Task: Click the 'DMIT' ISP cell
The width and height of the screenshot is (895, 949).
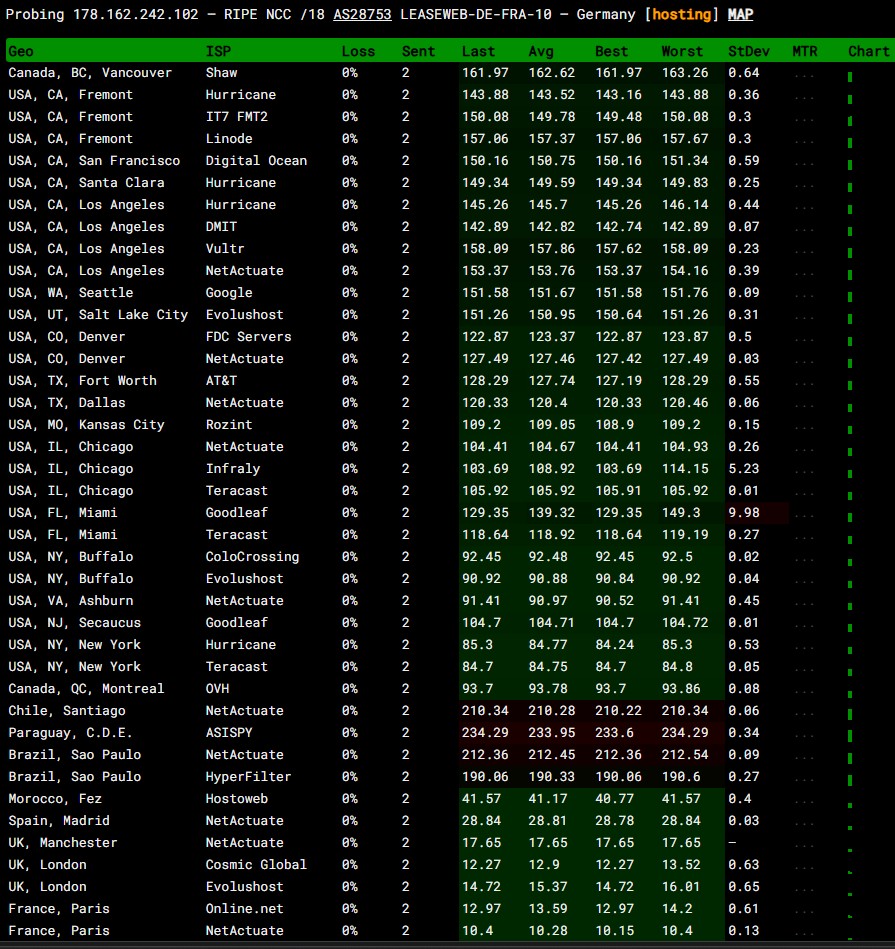Action: pyautogui.click(x=221, y=227)
